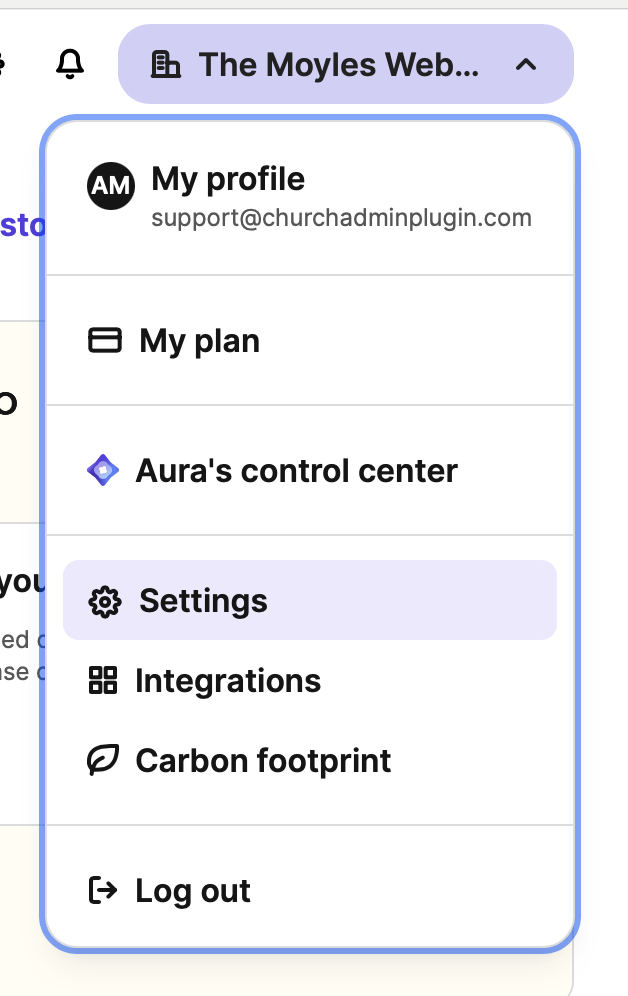Open Aura's control center
Screen dimensions: 628x996
(296, 470)
